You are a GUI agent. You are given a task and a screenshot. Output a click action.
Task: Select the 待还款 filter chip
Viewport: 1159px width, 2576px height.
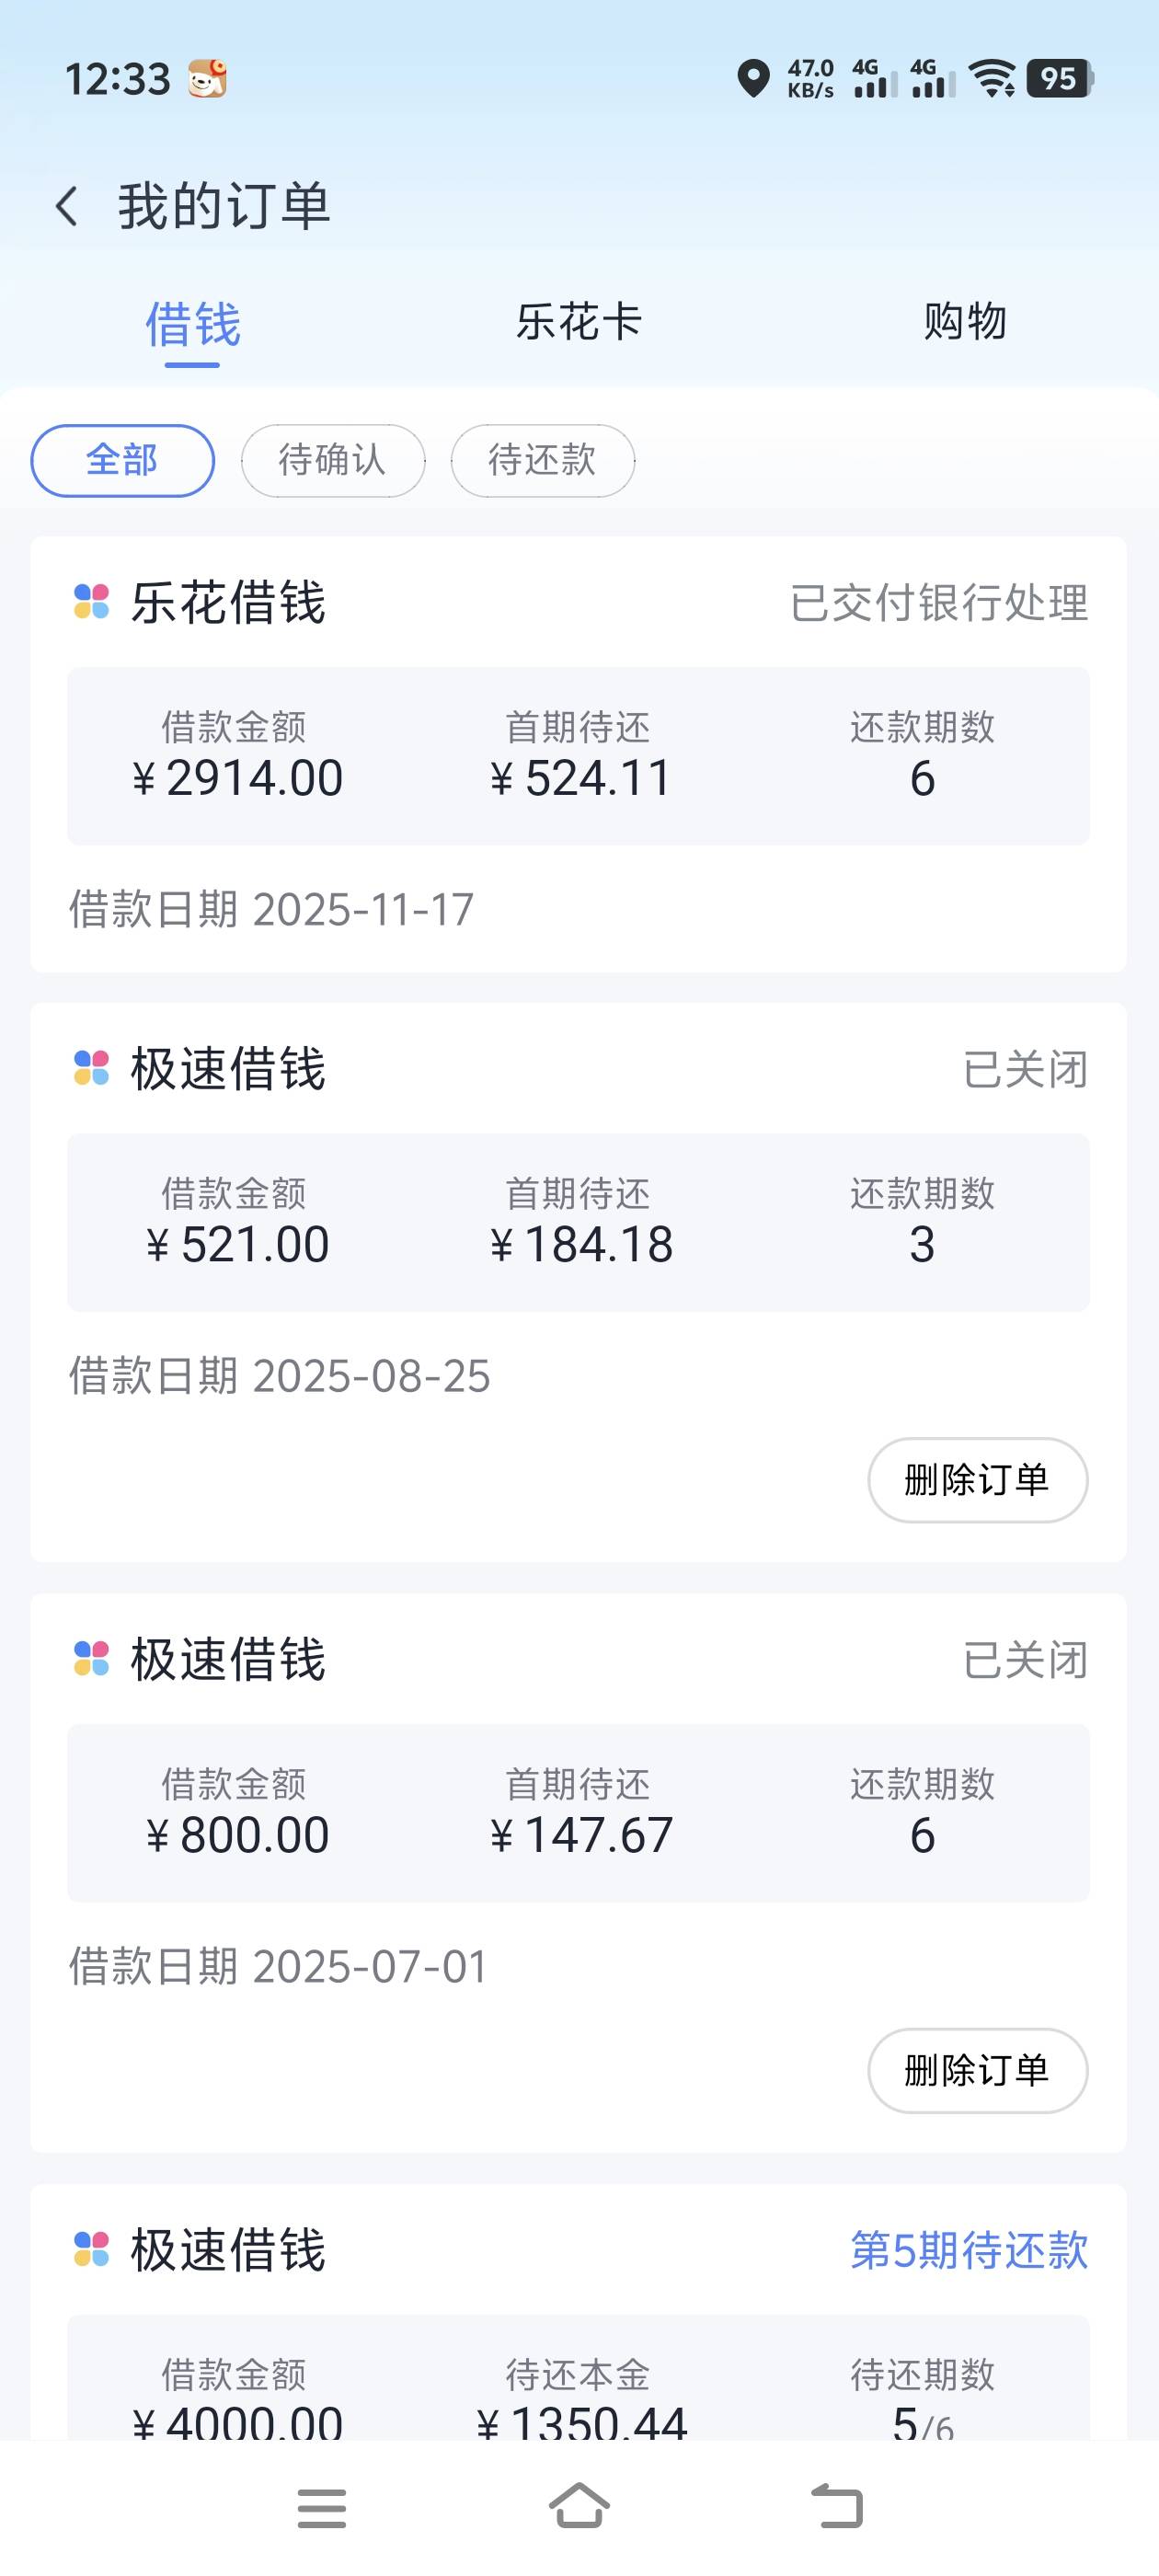click(542, 461)
